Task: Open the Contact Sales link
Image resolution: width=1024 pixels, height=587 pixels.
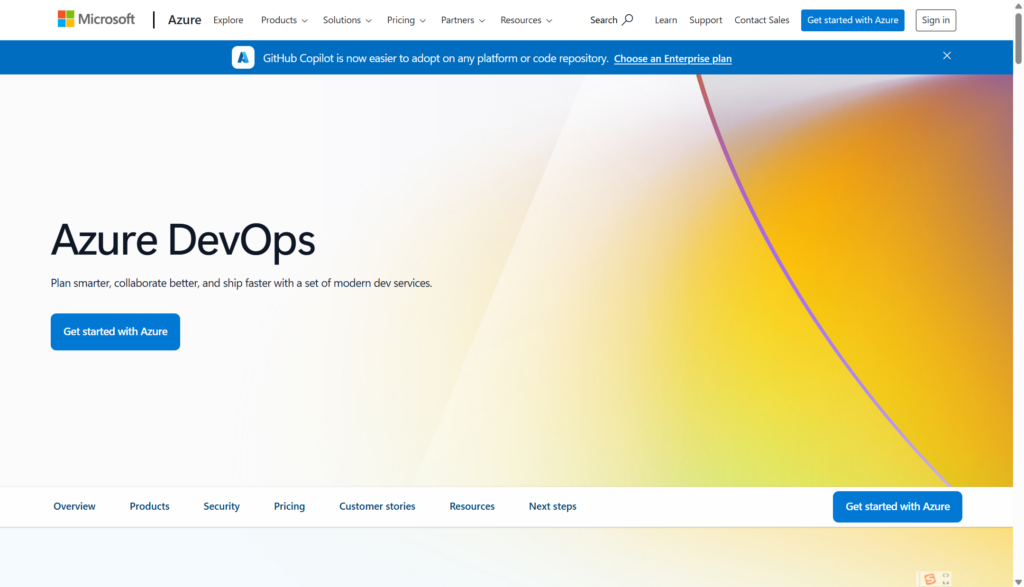Action: click(761, 20)
